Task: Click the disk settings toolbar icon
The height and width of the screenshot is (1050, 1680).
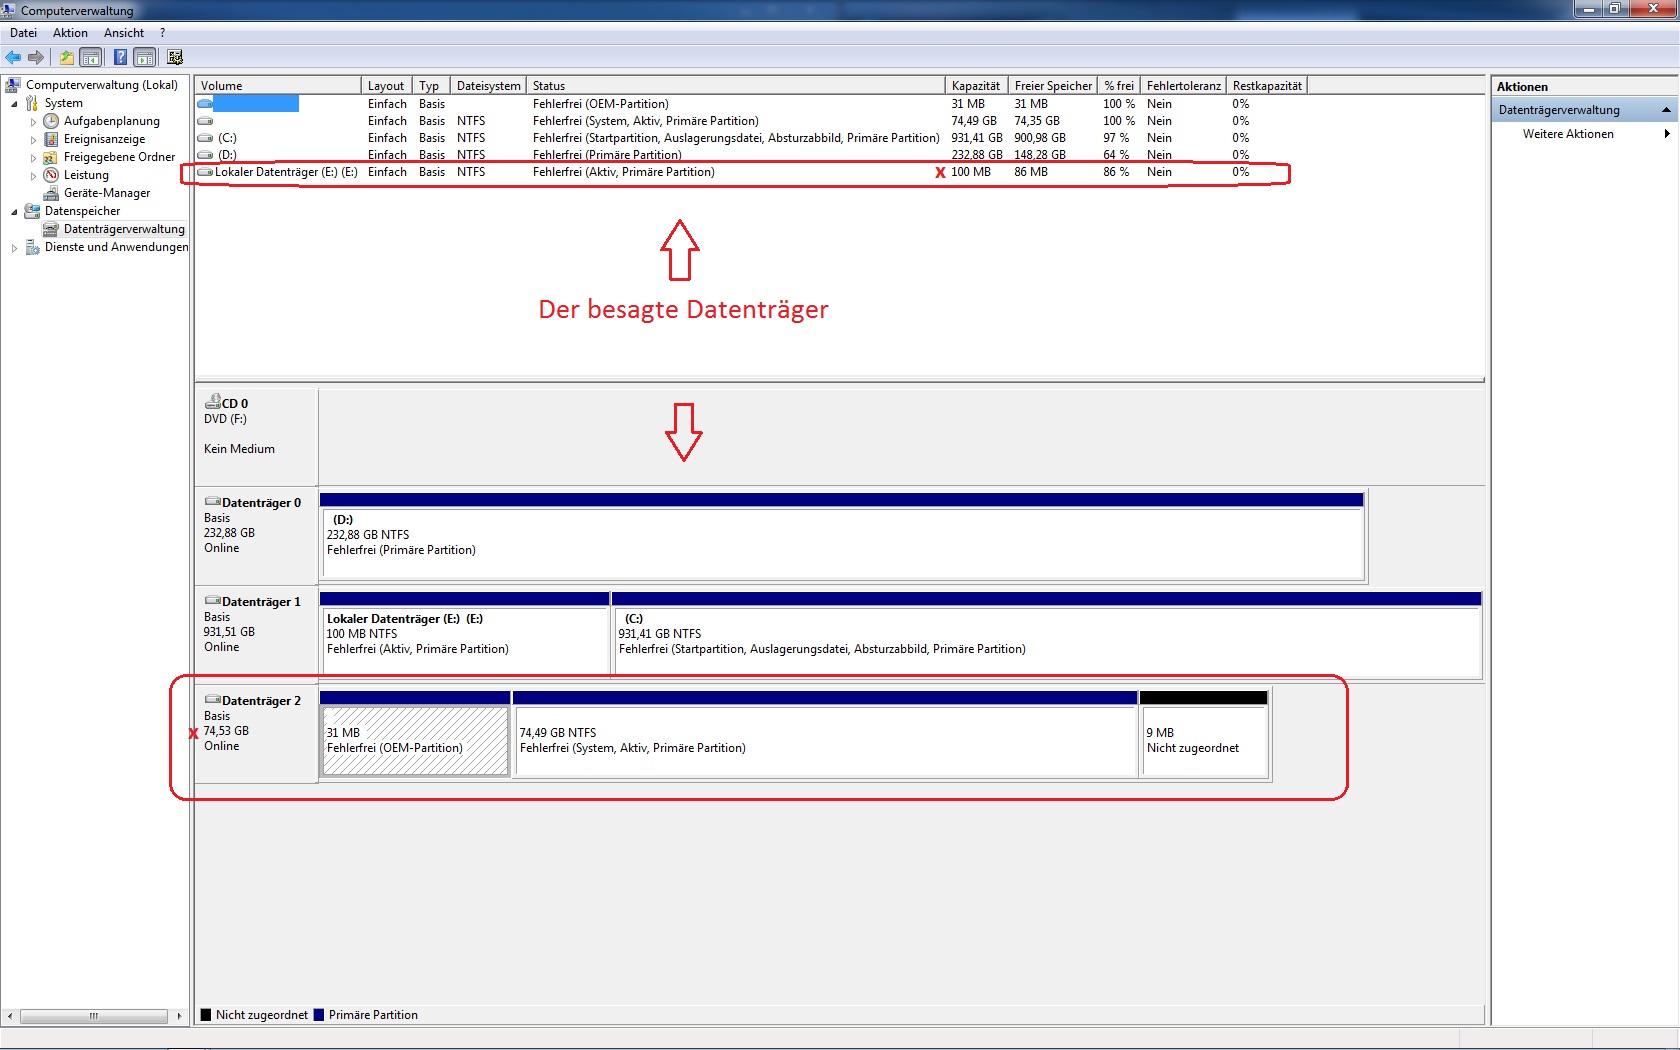Action: pyautogui.click(x=175, y=58)
